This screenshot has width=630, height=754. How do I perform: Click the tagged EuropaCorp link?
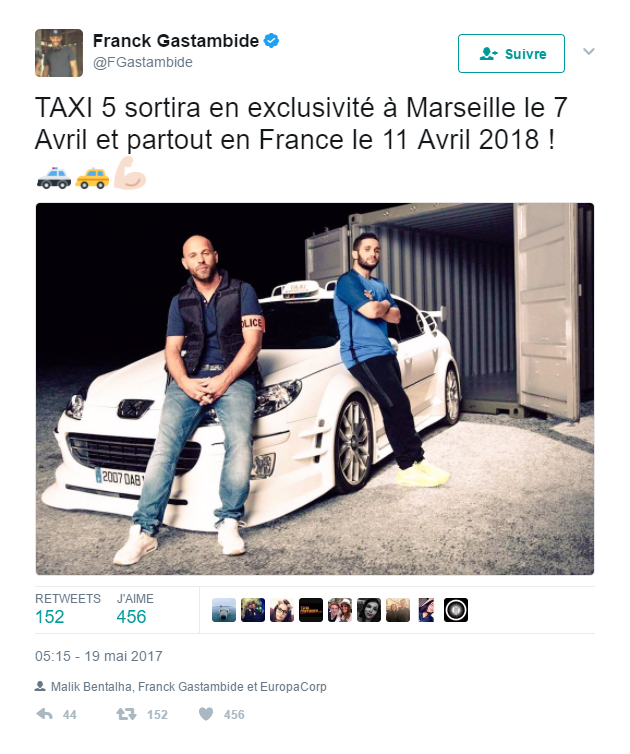(x=293, y=687)
